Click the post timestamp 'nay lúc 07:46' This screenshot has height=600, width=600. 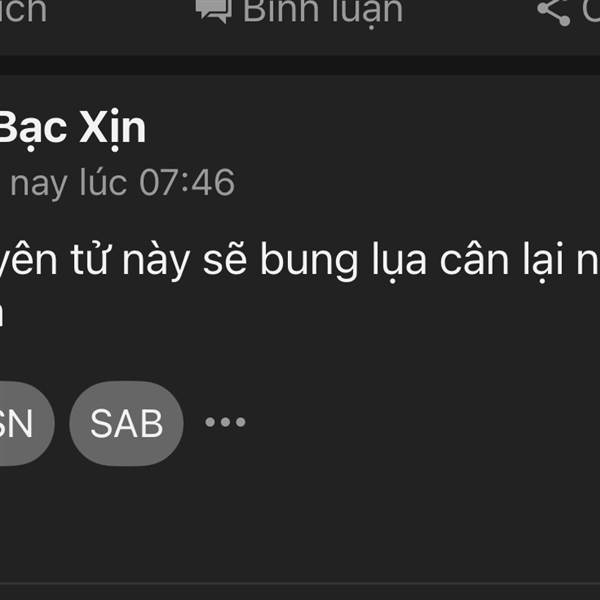(122, 183)
